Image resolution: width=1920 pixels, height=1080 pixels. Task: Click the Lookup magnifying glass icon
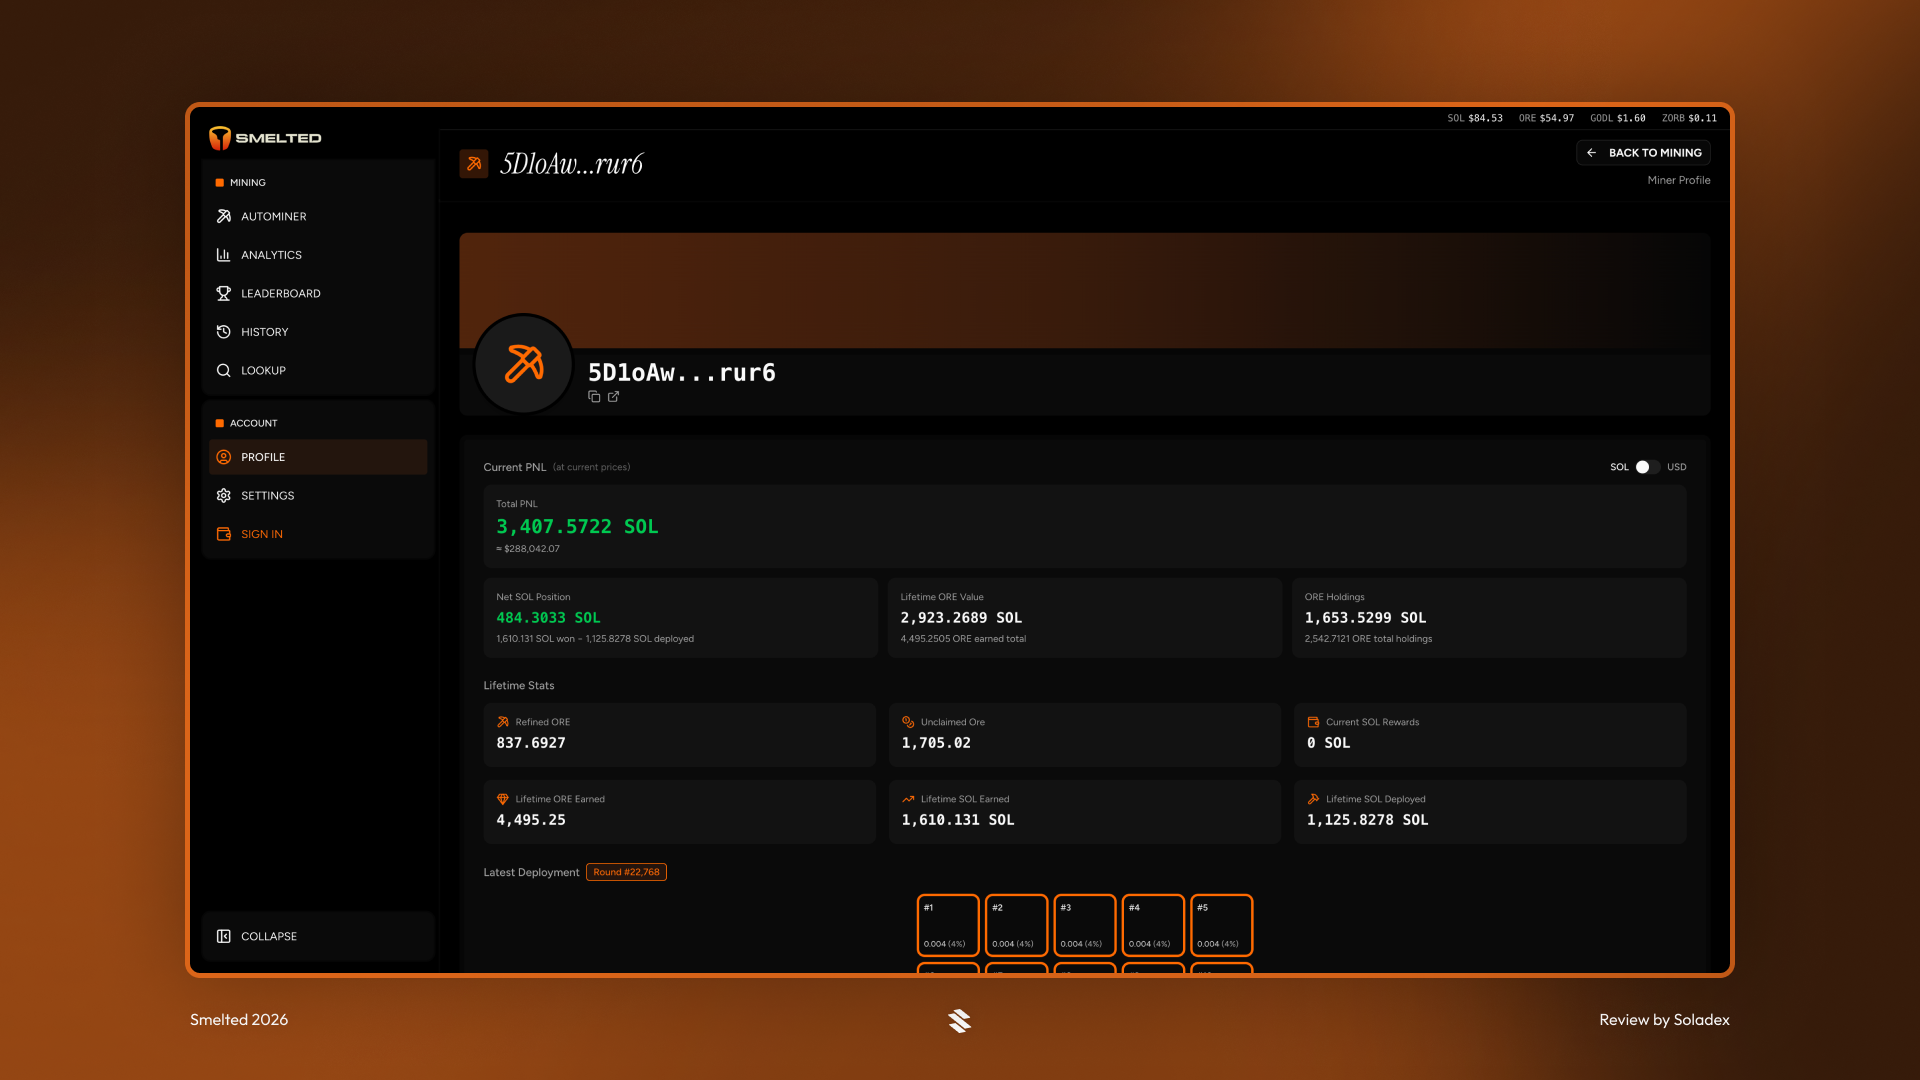coord(224,370)
